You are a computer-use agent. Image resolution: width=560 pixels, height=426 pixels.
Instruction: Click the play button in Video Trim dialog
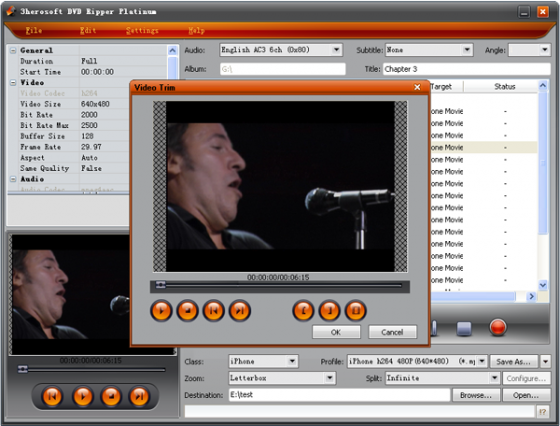tap(161, 311)
